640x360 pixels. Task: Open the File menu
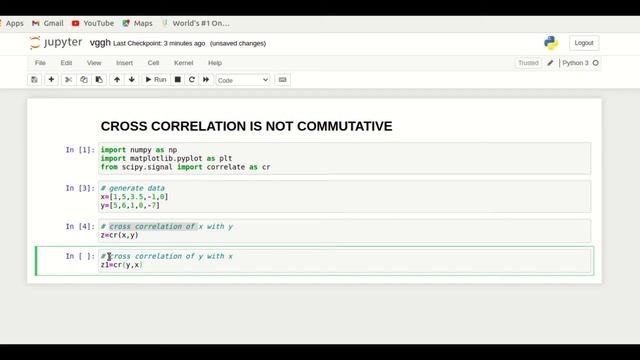click(x=40, y=63)
